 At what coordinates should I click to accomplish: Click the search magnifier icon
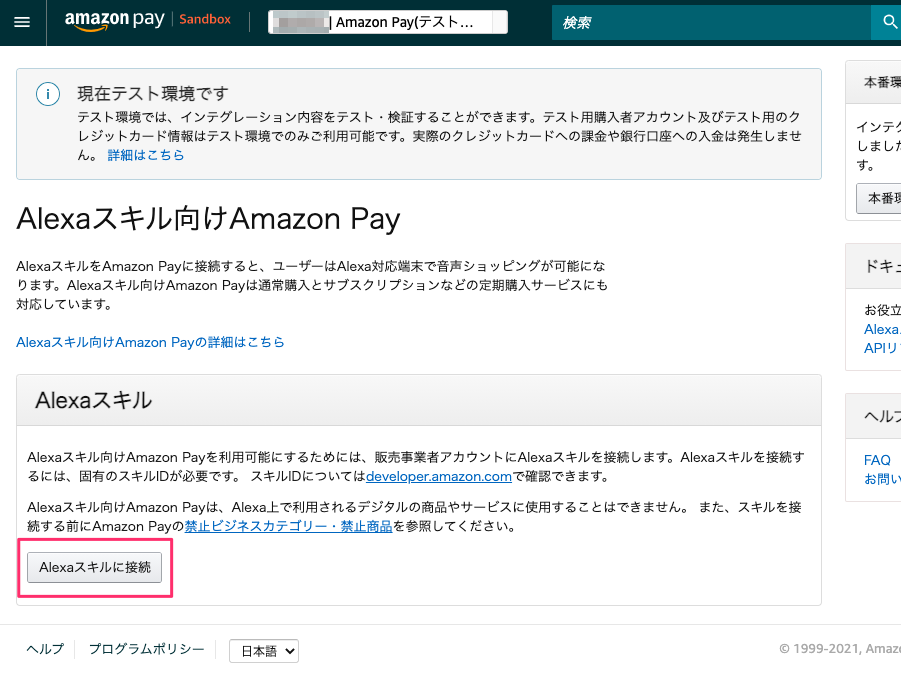[888, 21]
